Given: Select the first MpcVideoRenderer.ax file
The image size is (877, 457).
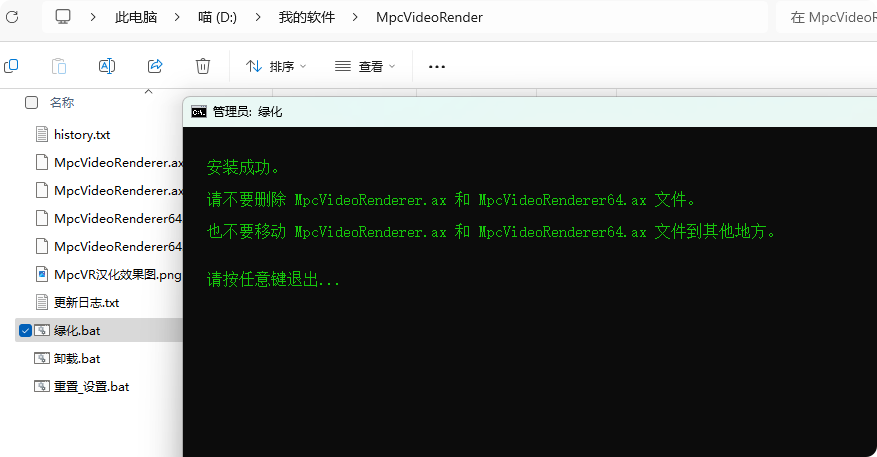Looking at the screenshot, I should click(118, 162).
